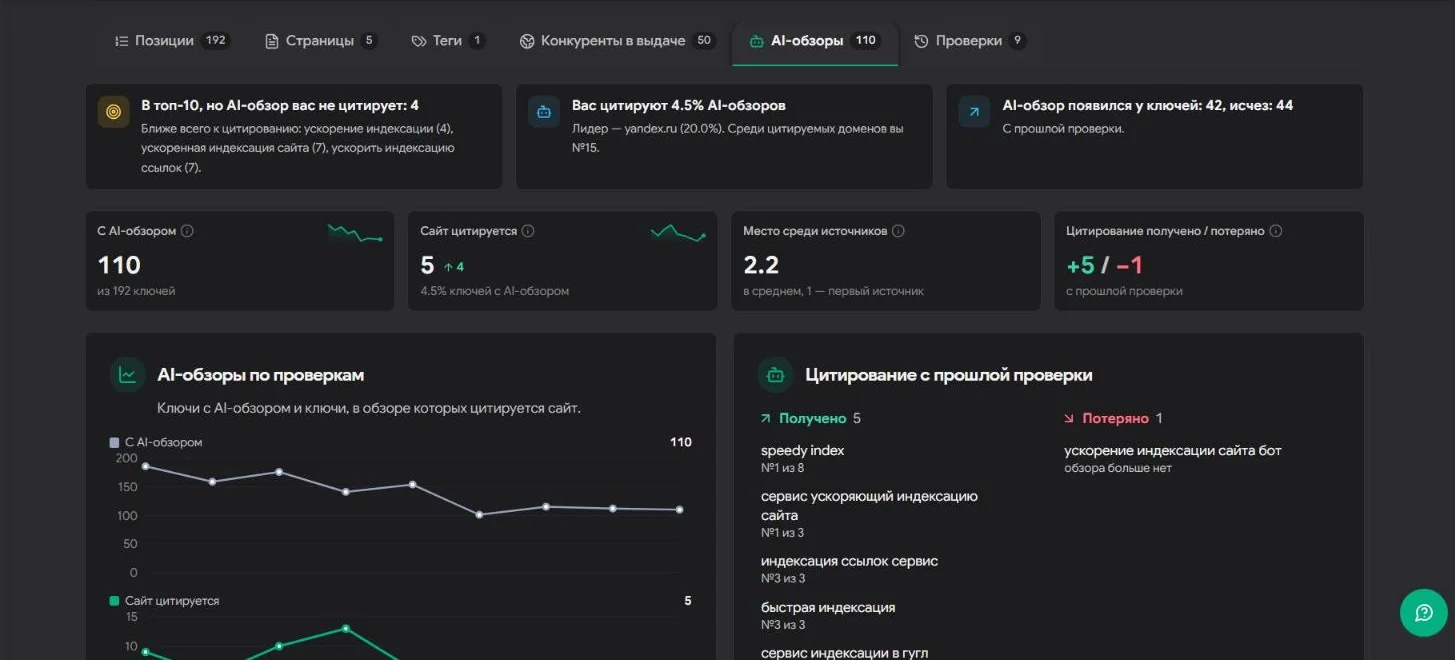Click 'AI-обзор появился у ключей: 42, исчез: 44'

pyautogui.click(x=1148, y=105)
